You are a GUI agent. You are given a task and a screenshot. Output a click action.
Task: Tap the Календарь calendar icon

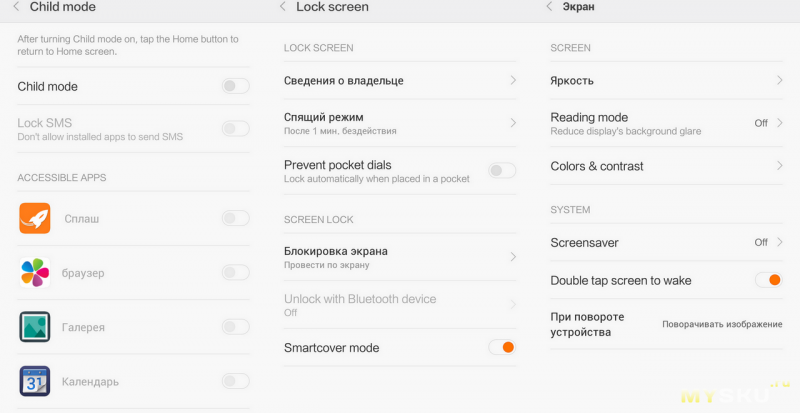point(35,381)
